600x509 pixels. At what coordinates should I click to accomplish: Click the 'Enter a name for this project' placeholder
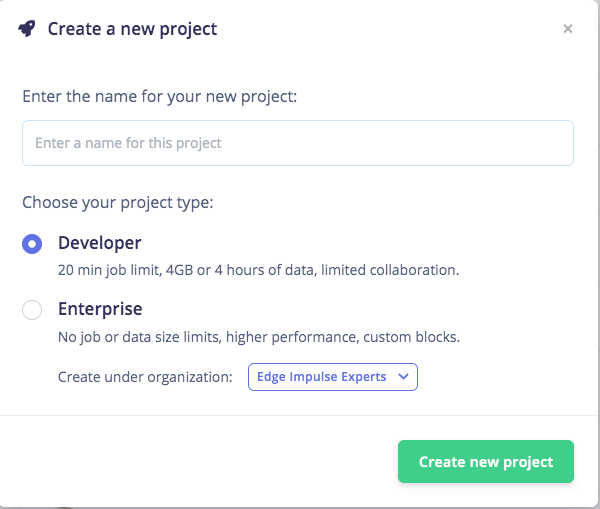pyautogui.click(x=128, y=143)
